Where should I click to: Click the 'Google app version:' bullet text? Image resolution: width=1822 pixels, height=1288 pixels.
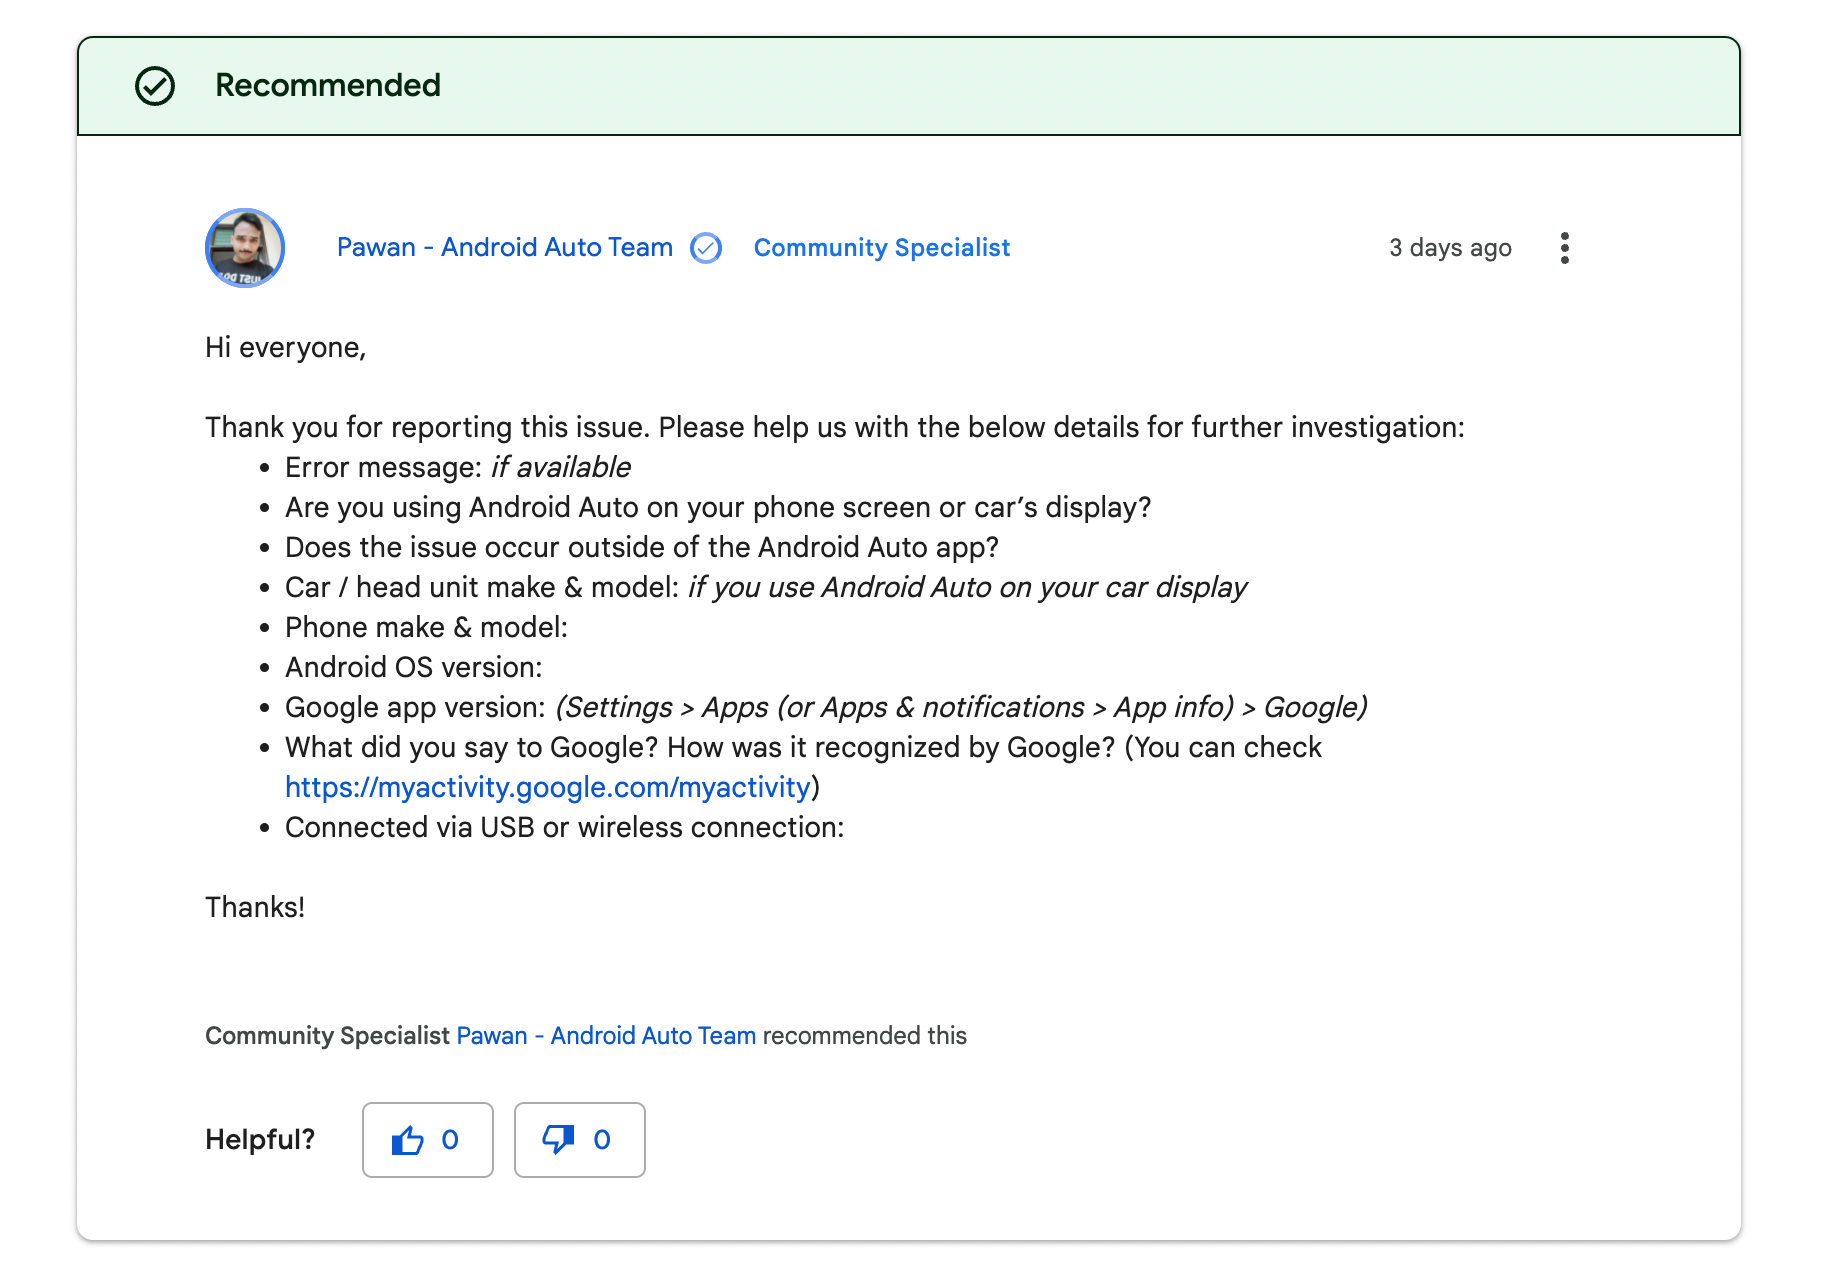coord(826,707)
